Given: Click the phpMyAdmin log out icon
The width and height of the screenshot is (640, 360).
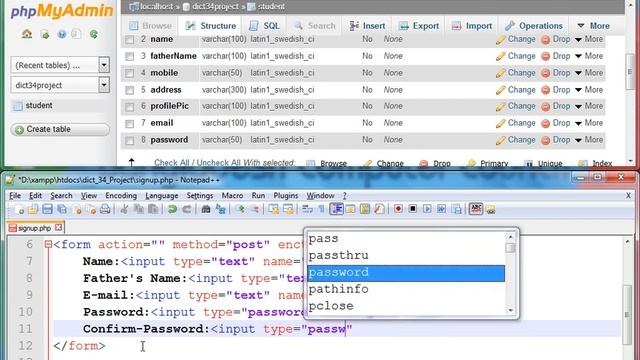Looking at the screenshot, I should tap(45, 34).
